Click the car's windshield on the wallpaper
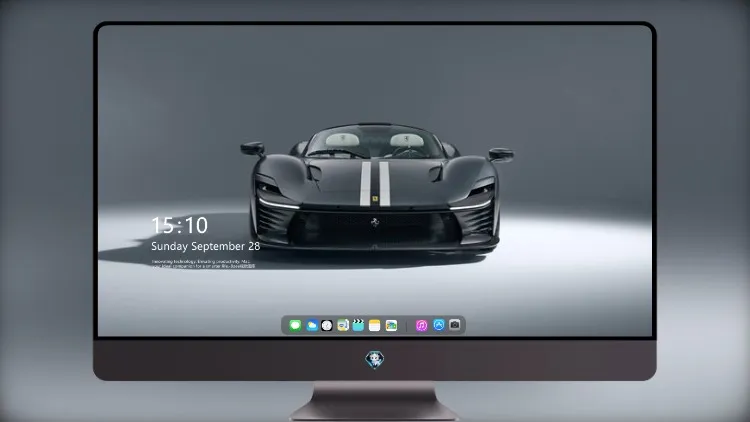This screenshot has height=422, width=750. (x=375, y=142)
